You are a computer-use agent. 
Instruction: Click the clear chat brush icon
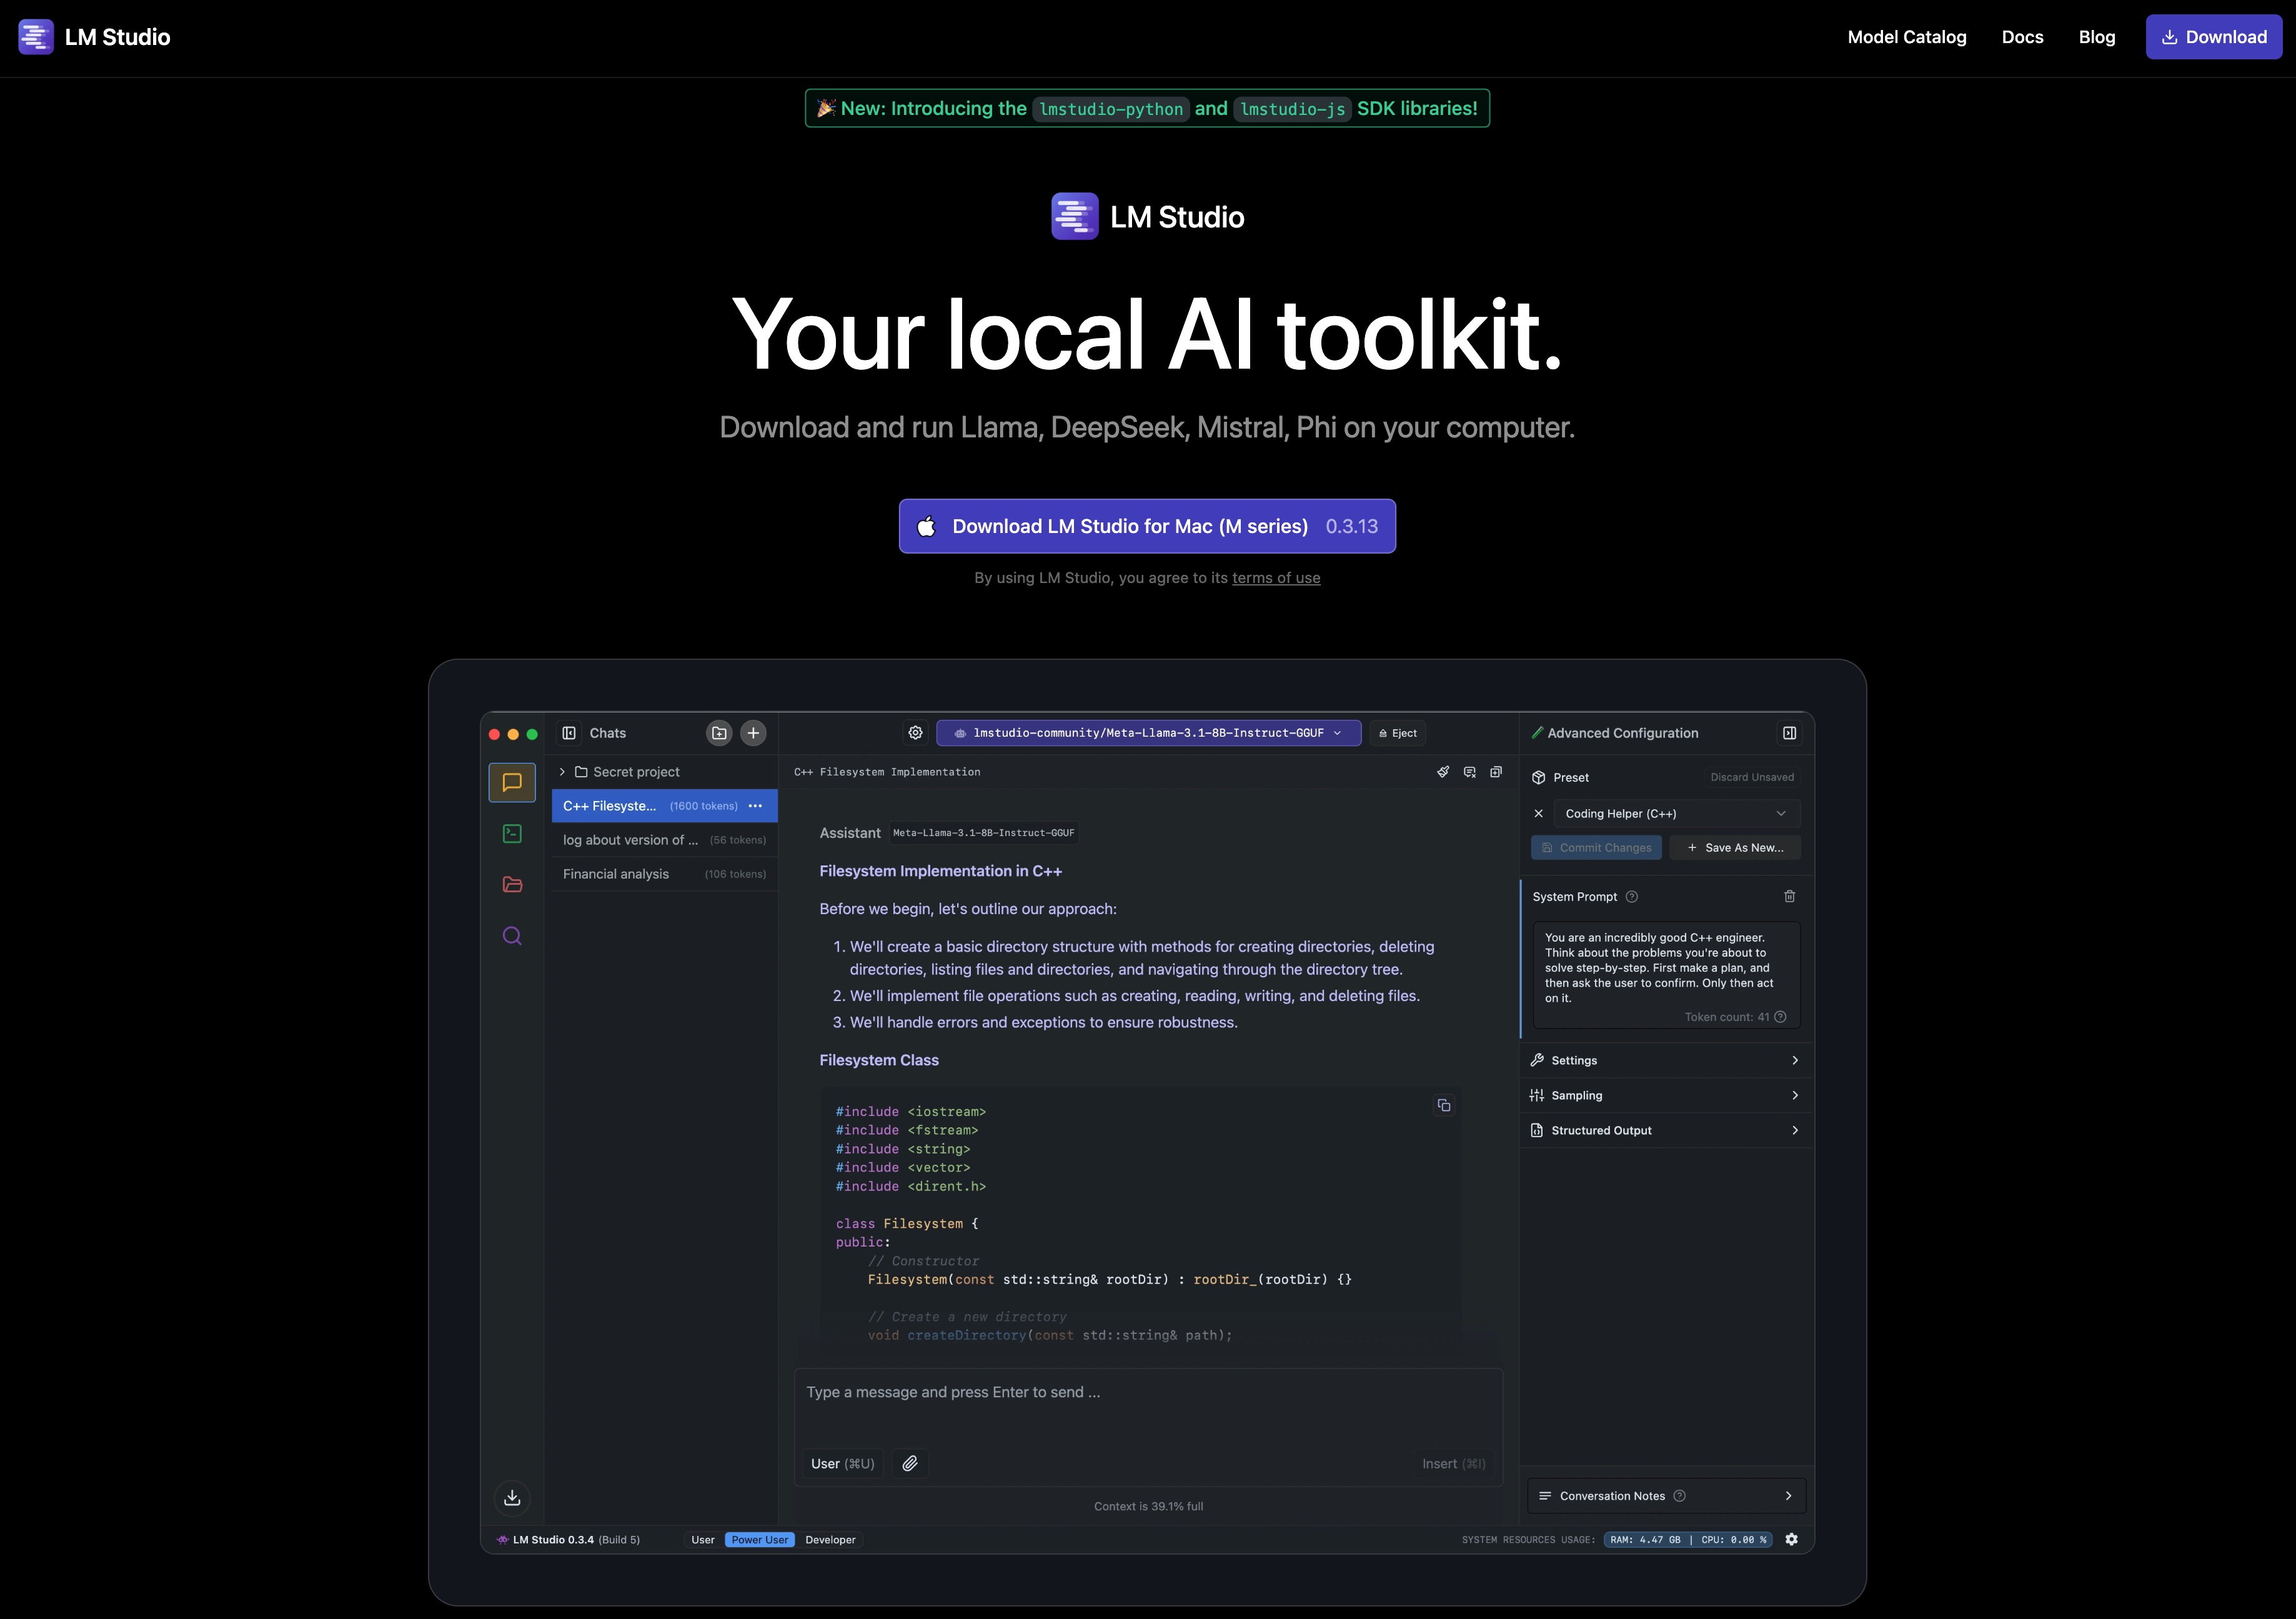(x=1443, y=772)
